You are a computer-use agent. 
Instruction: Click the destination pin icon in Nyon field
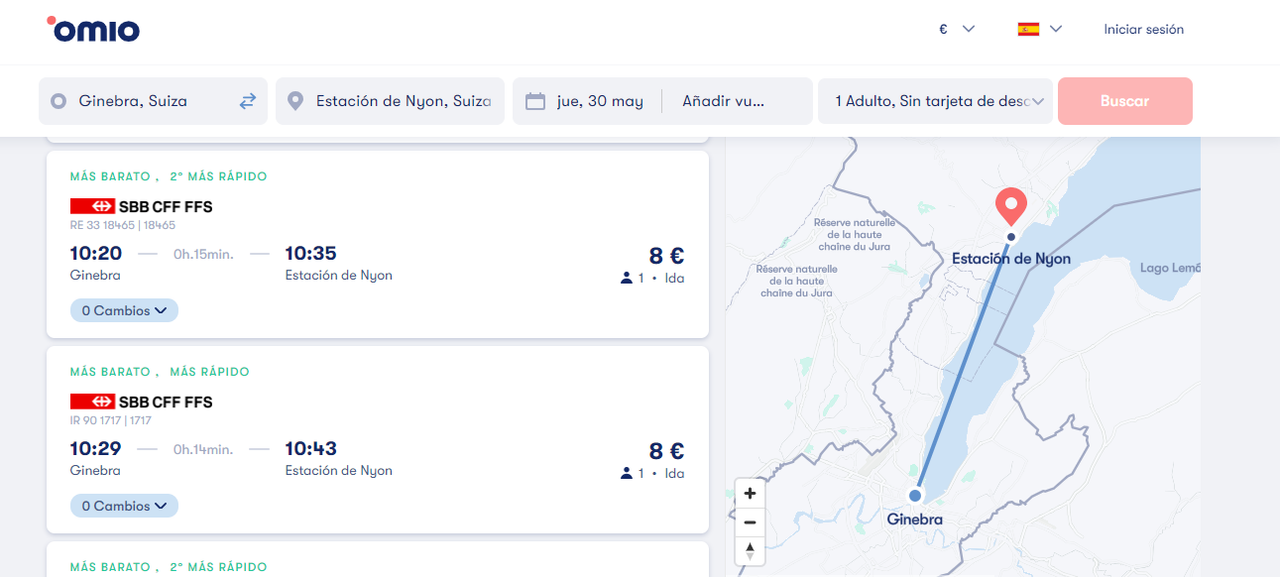click(x=295, y=101)
